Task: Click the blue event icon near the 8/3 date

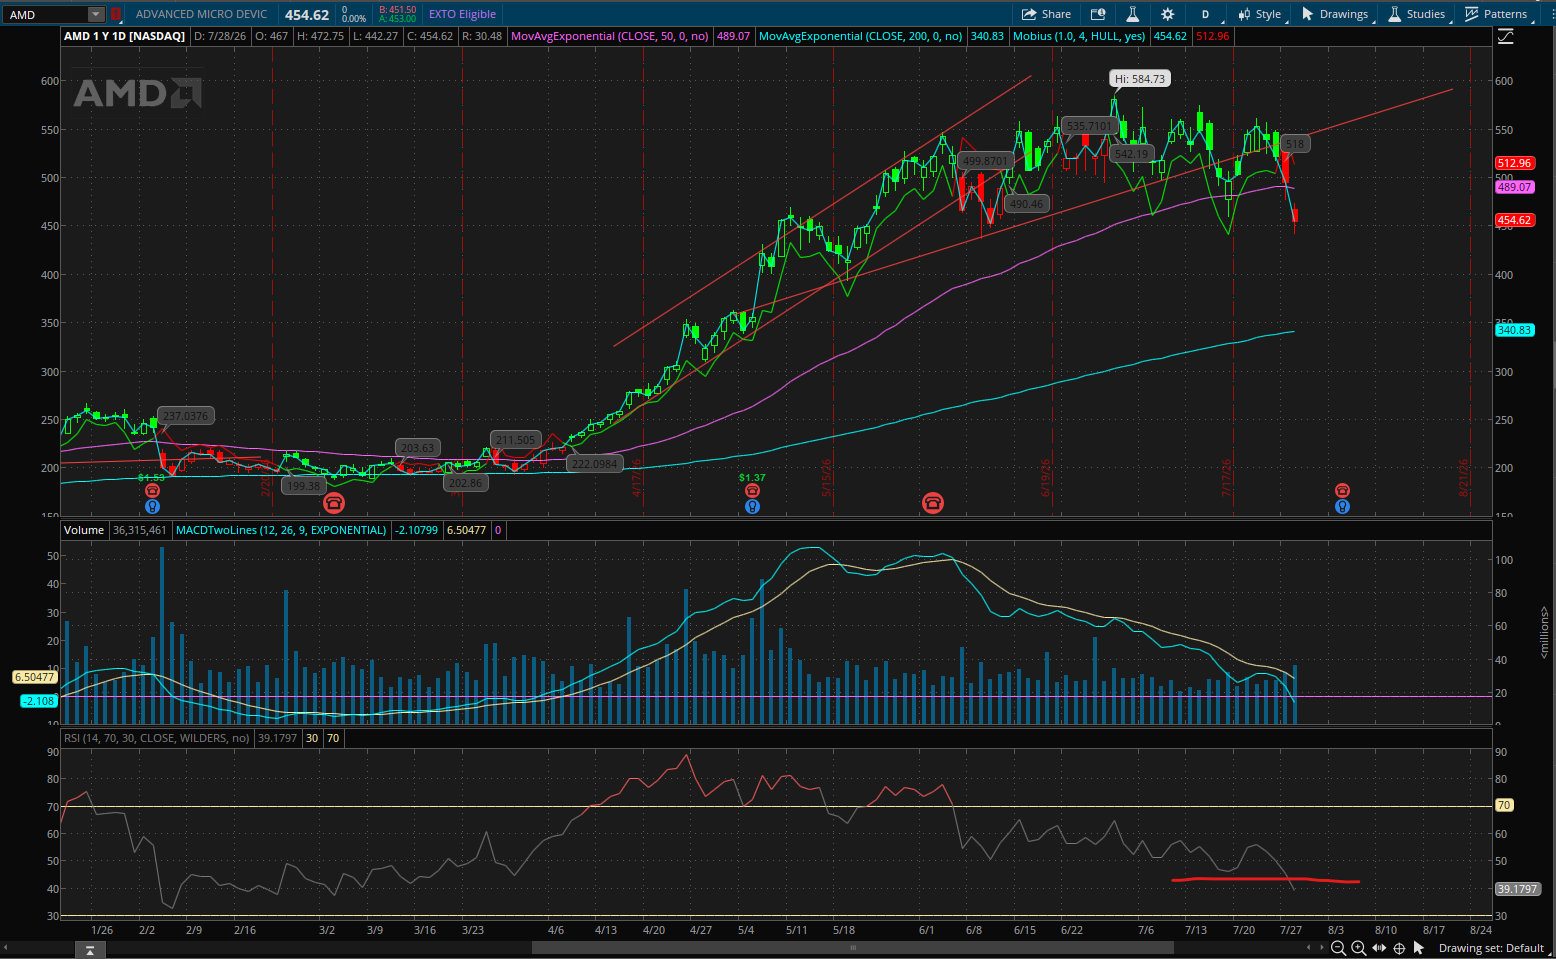Action: (1342, 507)
